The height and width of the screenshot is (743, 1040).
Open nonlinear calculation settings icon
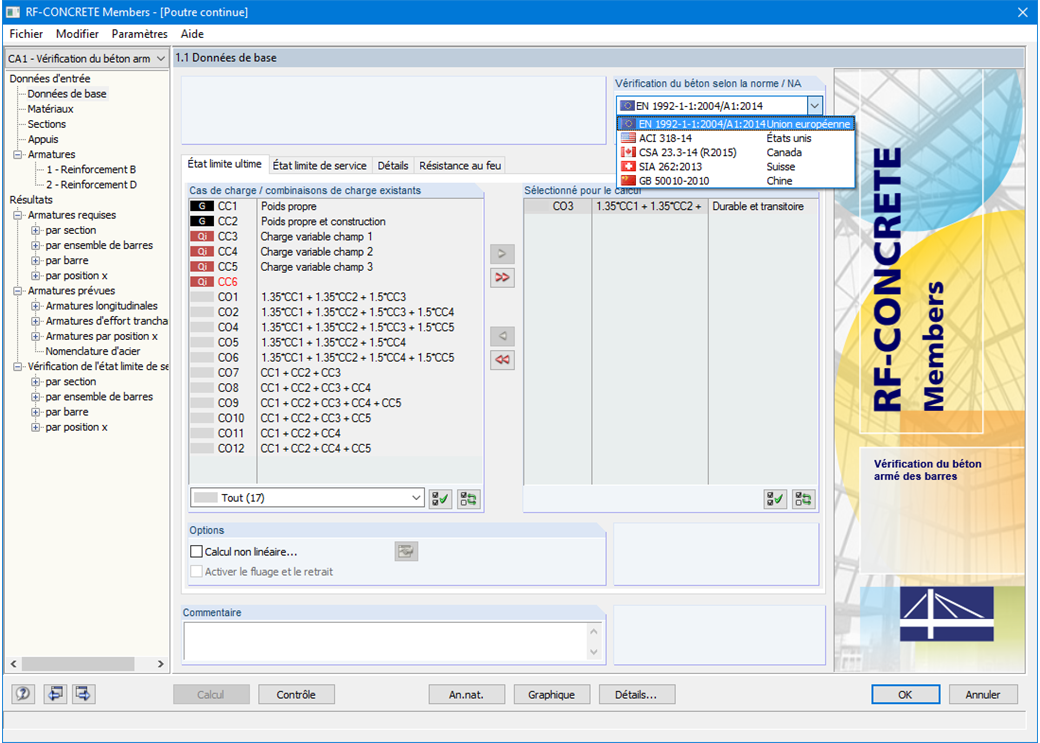pyautogui.click(x=406, y=551)
